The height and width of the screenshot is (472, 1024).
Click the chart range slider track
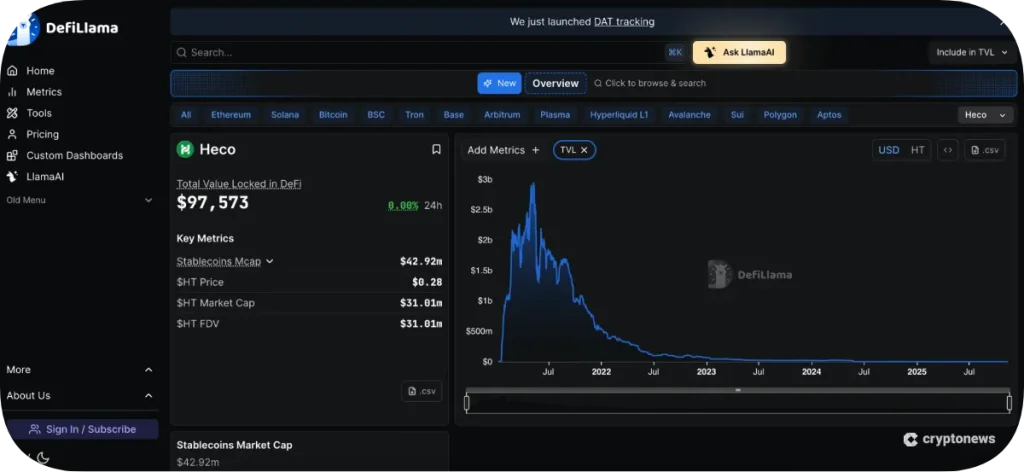(738, 403)
